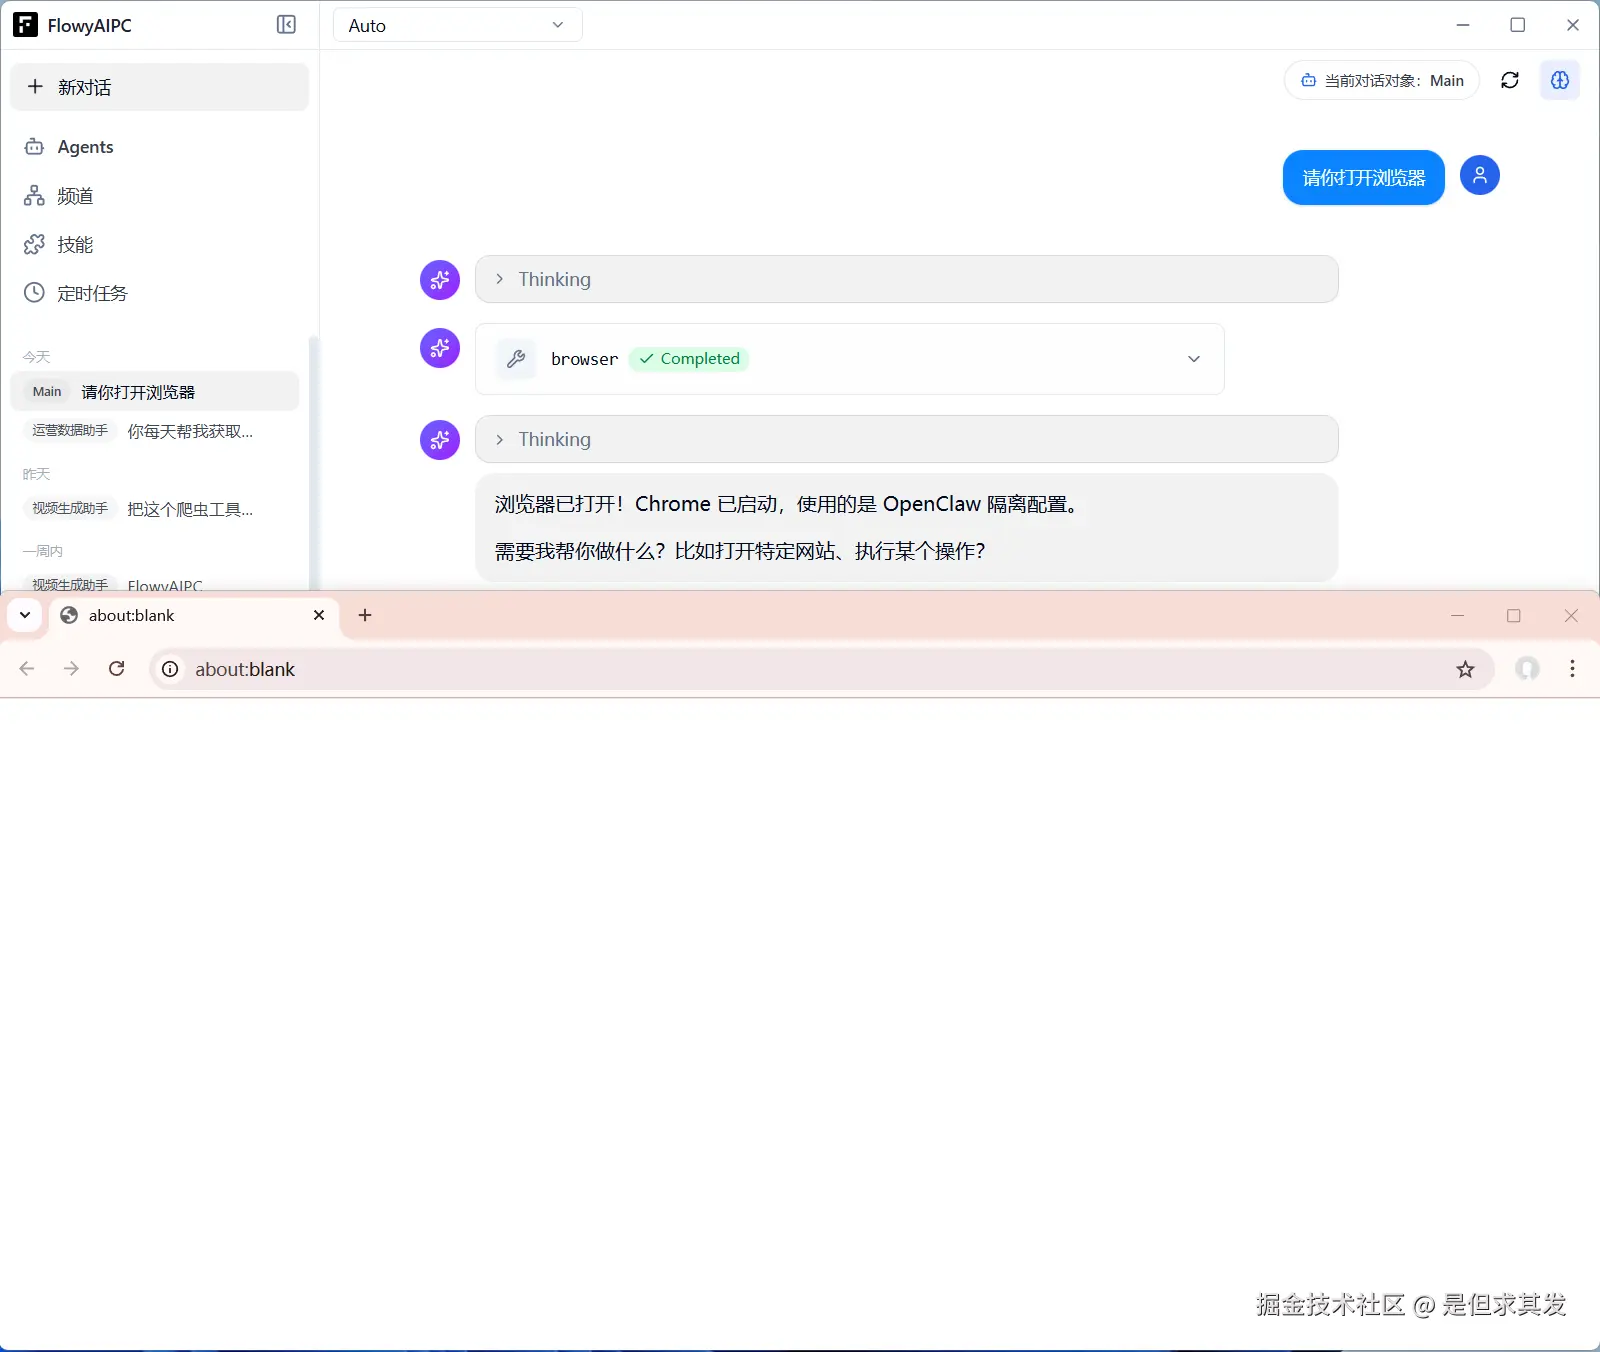View site information icon in address bar

point(171,669)
